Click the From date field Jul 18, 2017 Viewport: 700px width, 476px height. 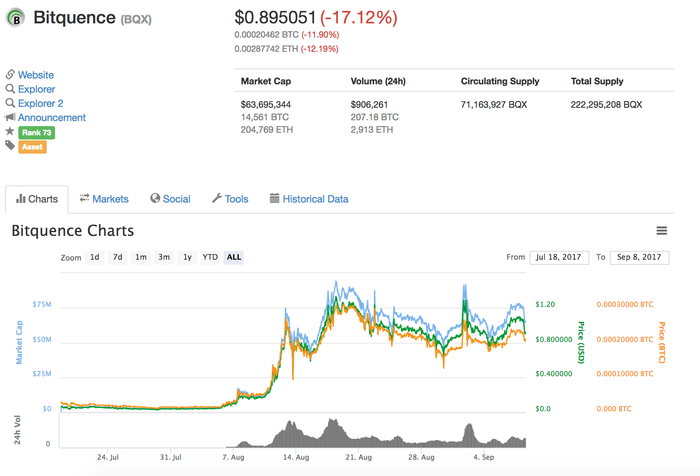(x=559, y=258)
